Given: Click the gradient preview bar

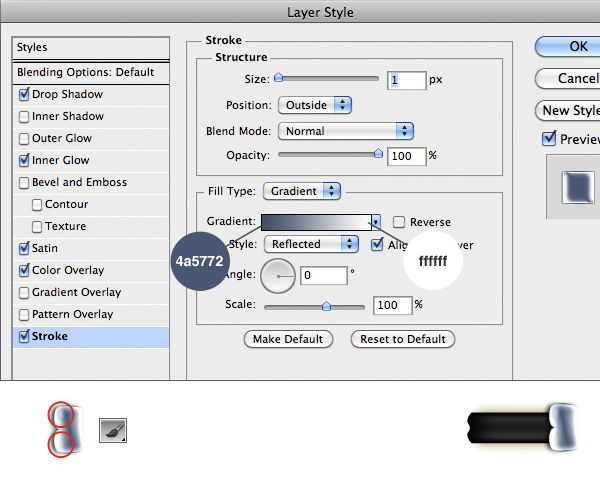Looking at the screenshot, I should 315,222.
